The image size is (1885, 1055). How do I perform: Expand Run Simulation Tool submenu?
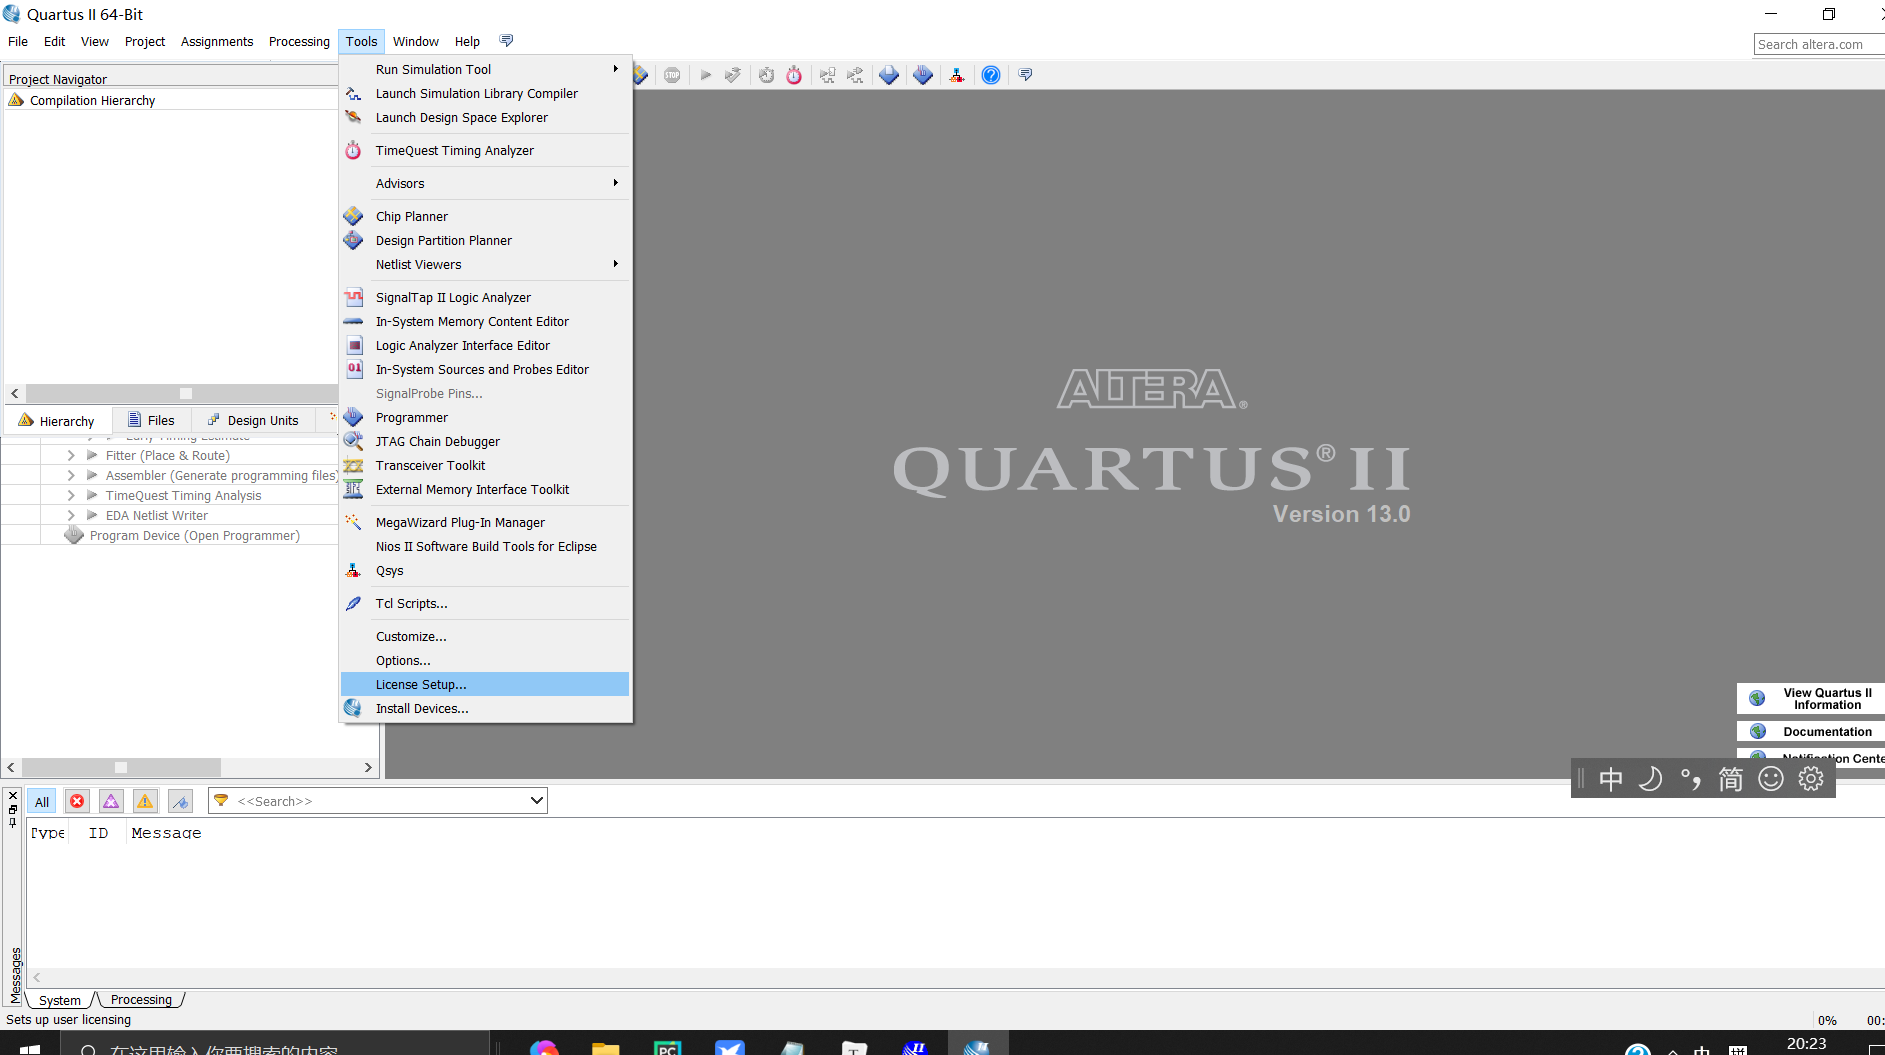485,70
